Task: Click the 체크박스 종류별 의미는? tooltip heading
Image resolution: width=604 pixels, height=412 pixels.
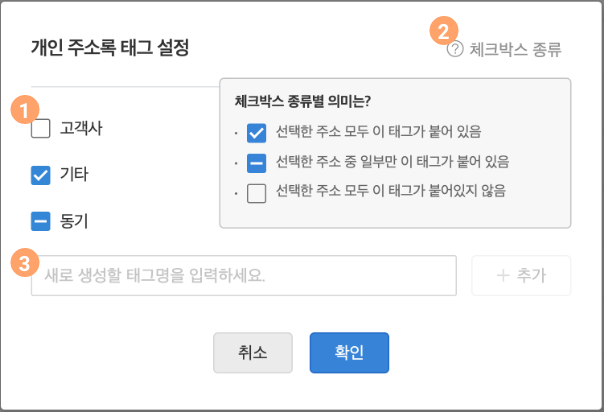Action: [x=302, y=101]
